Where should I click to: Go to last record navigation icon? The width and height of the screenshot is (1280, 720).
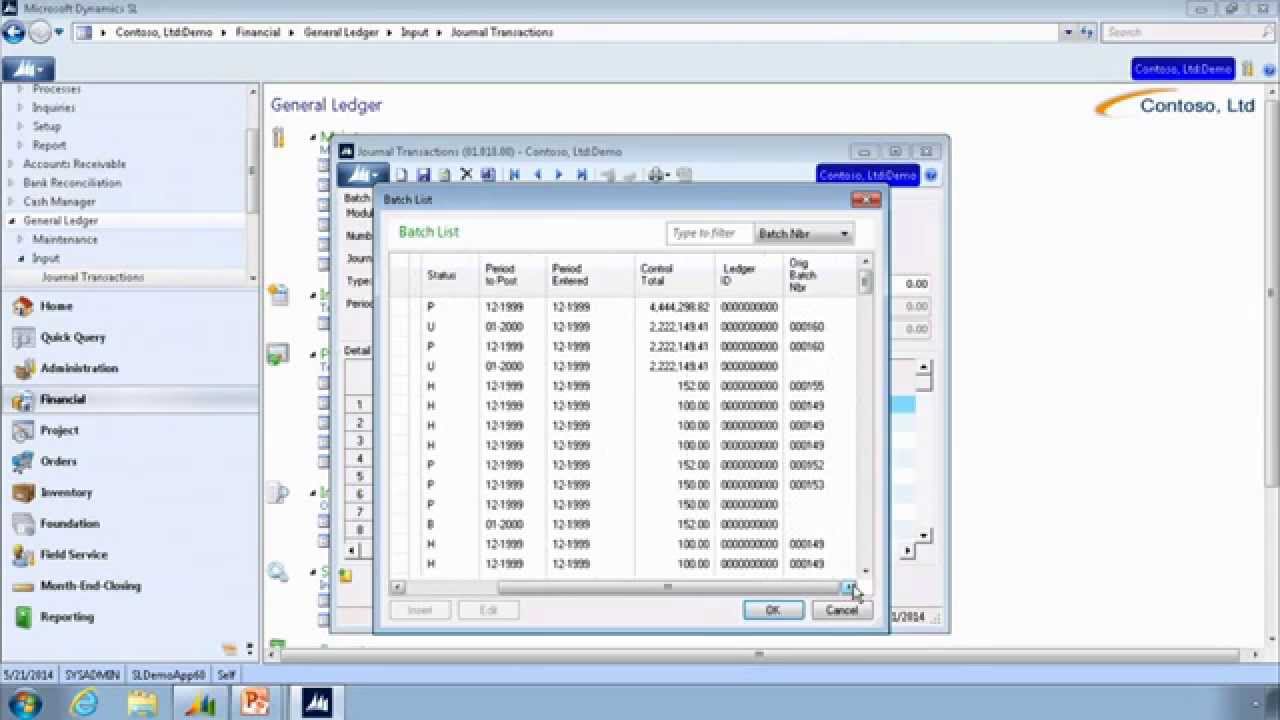click(581, 175)
